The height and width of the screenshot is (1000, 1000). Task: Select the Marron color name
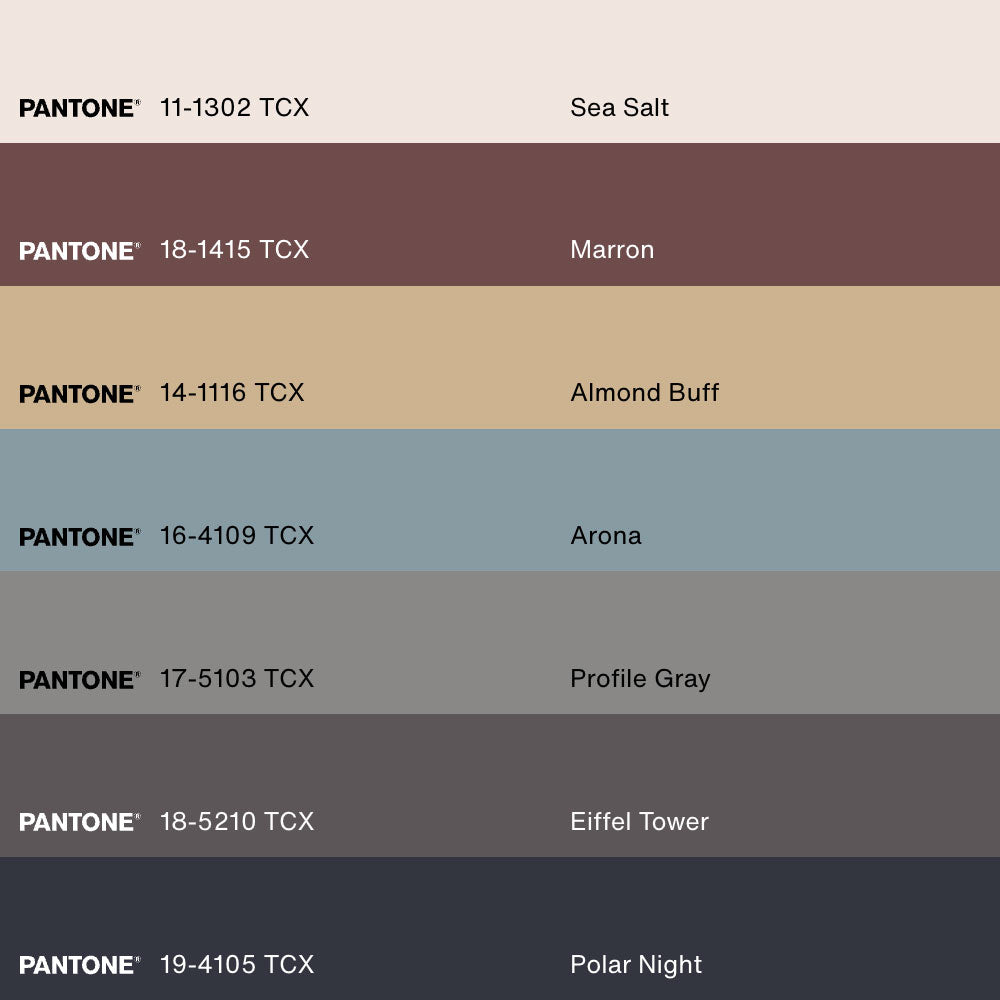tap(612, 250)
